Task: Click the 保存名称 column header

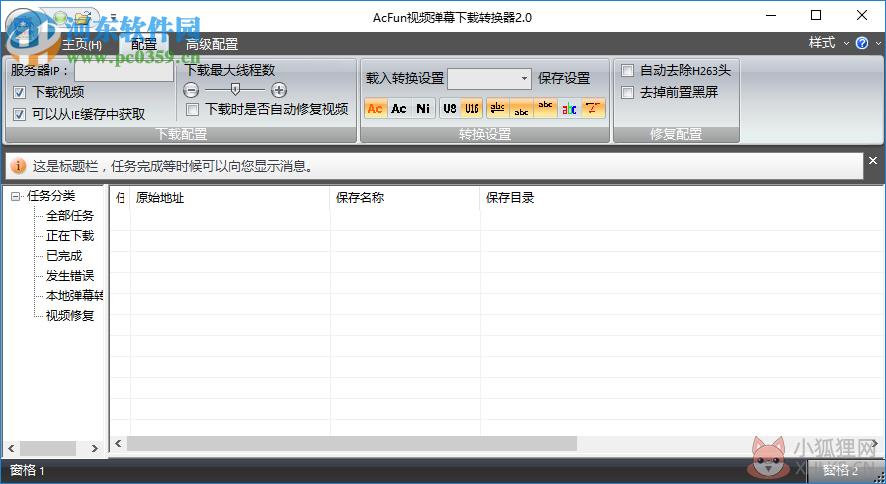Action: coord(405,198)
